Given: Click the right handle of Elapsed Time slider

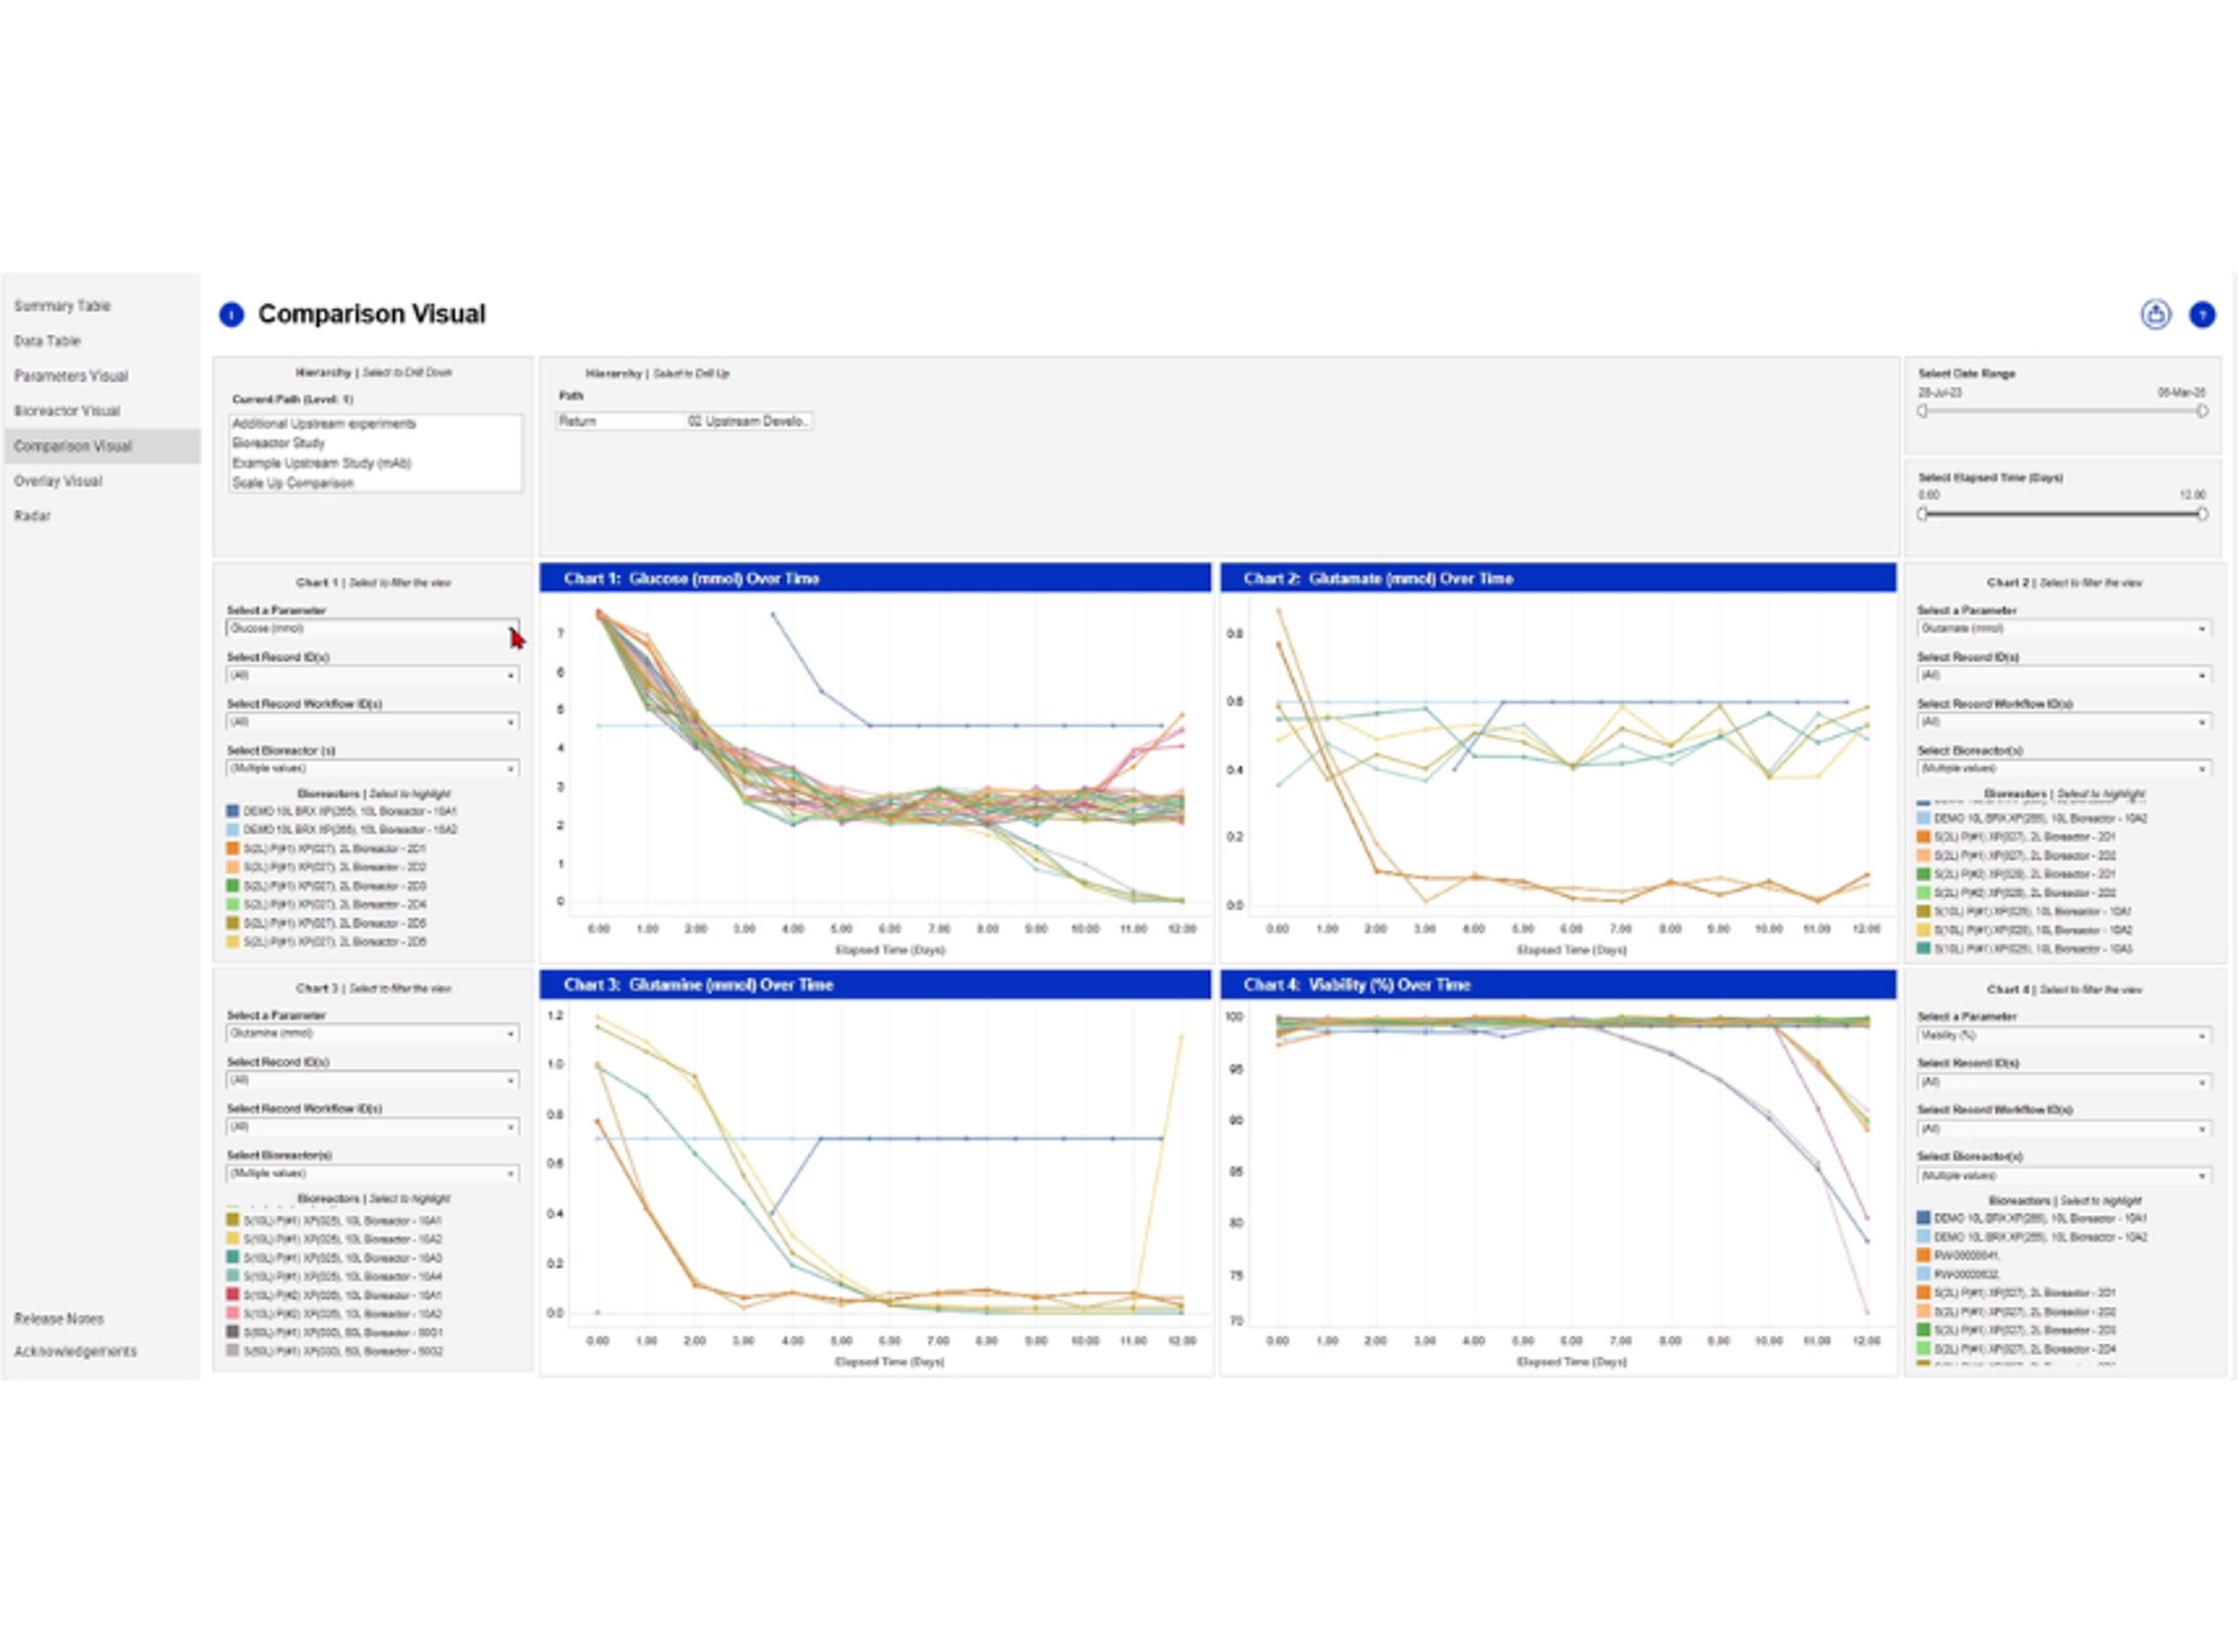Looking at the screenshot, I should click(x=2202, y=514).
